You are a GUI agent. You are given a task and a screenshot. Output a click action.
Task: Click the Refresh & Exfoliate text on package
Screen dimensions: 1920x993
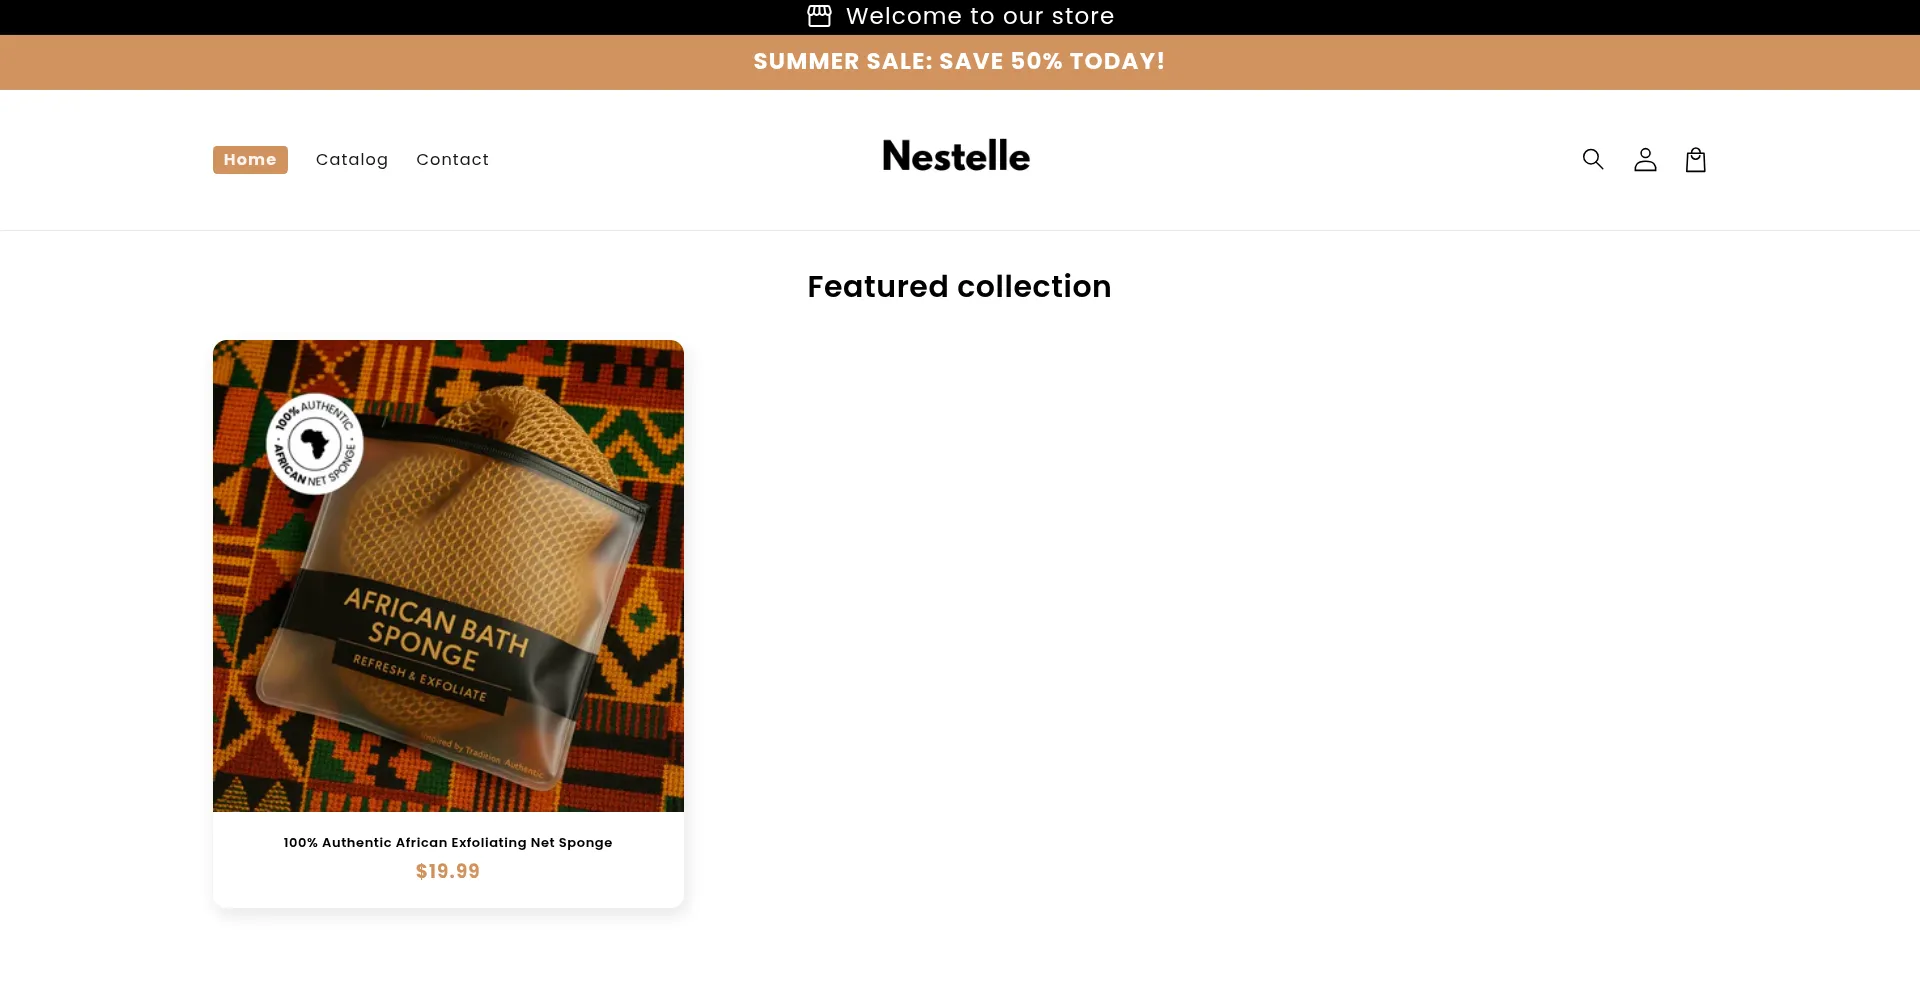(420, 678)
